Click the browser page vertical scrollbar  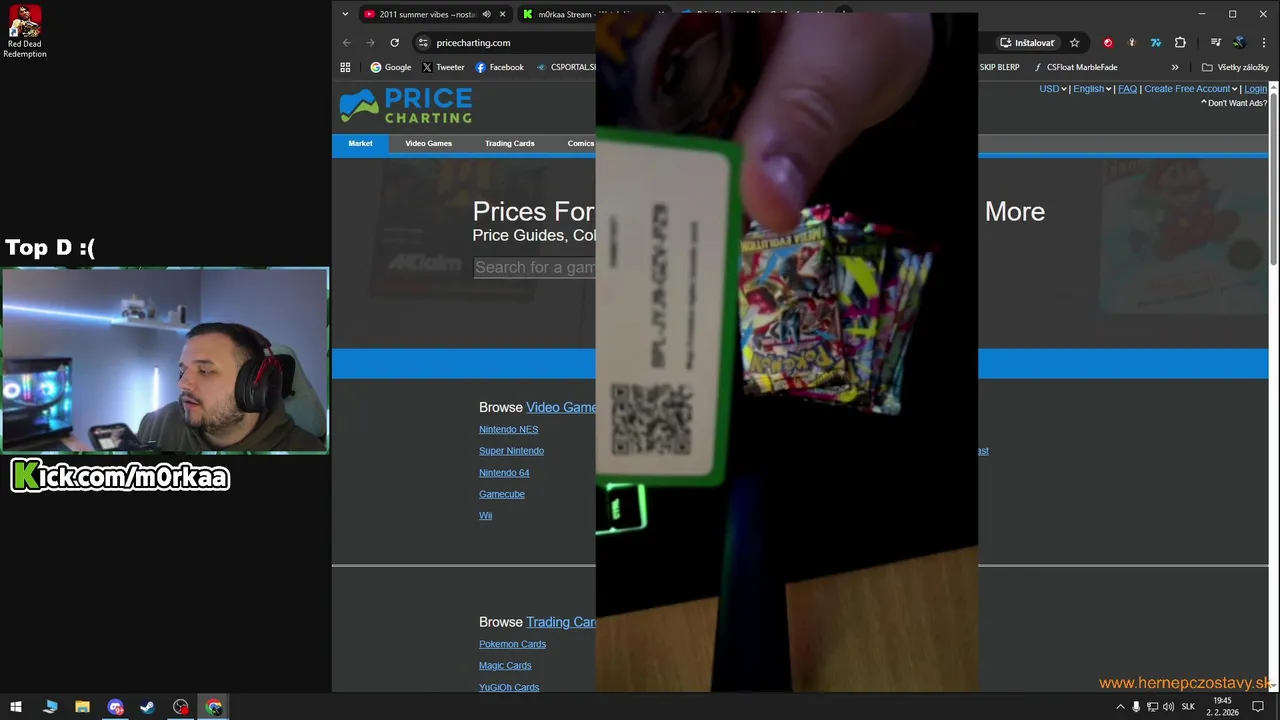click(x=1274, y=180)
